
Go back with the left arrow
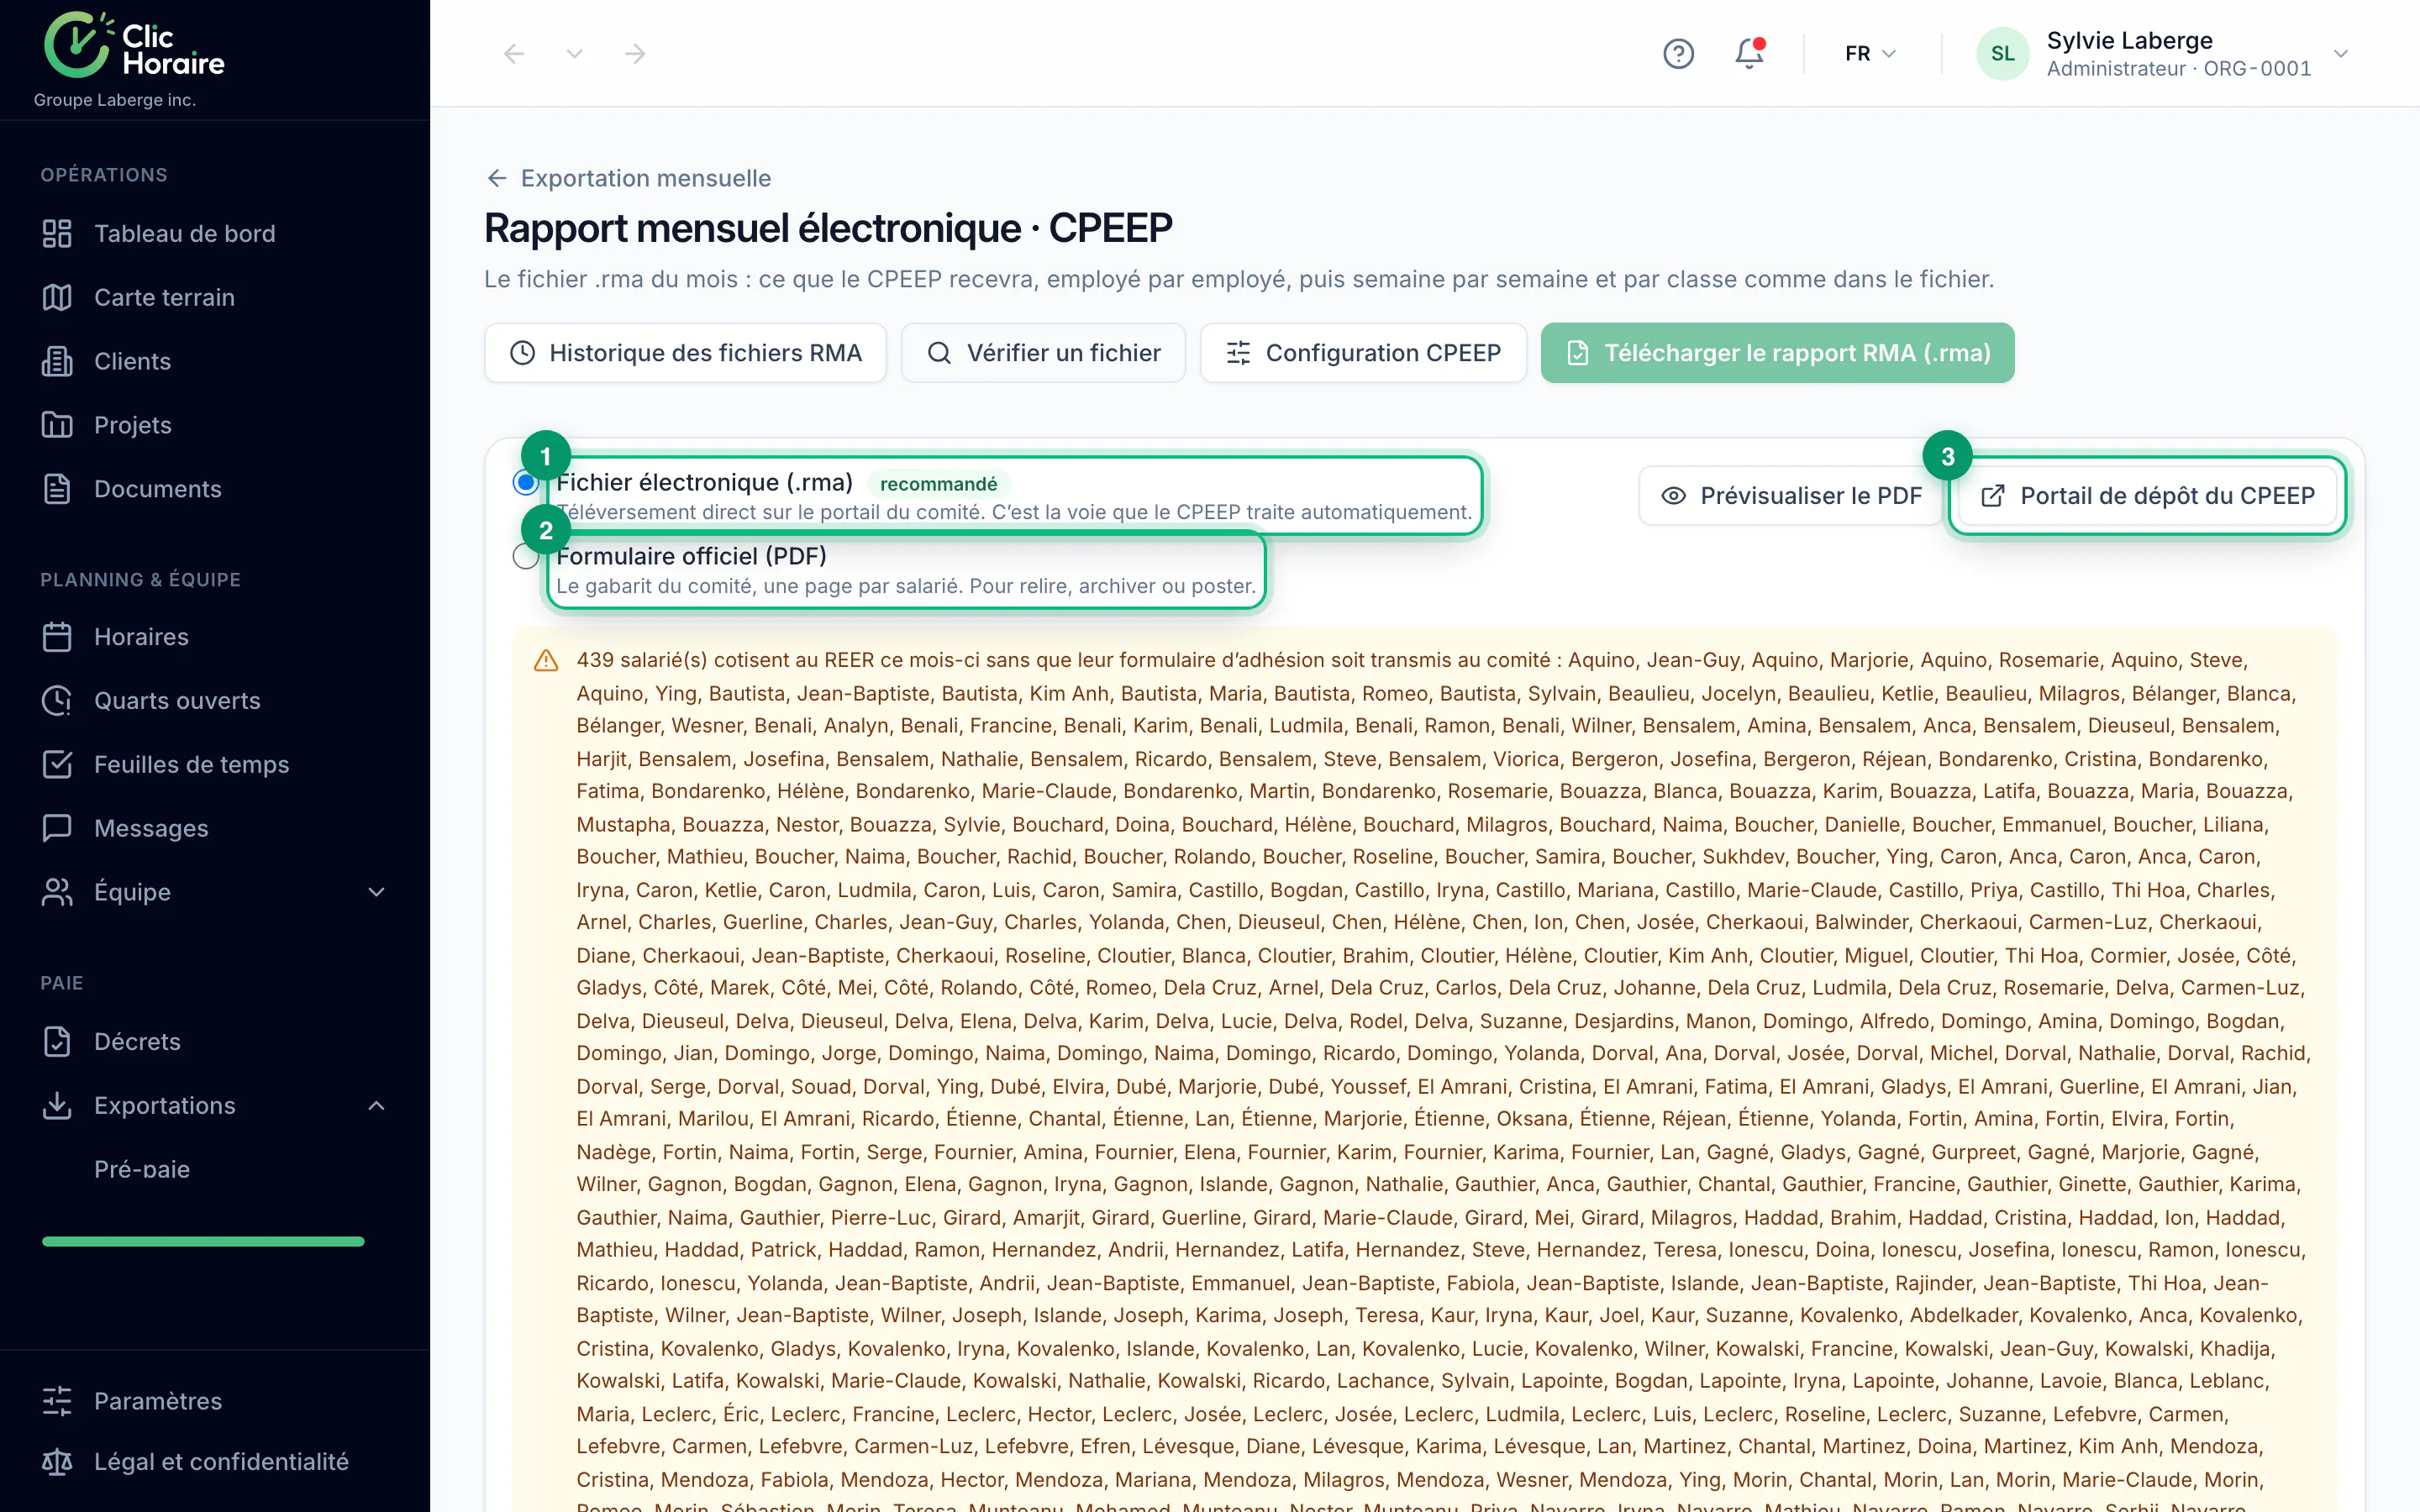tap(514, 53)
